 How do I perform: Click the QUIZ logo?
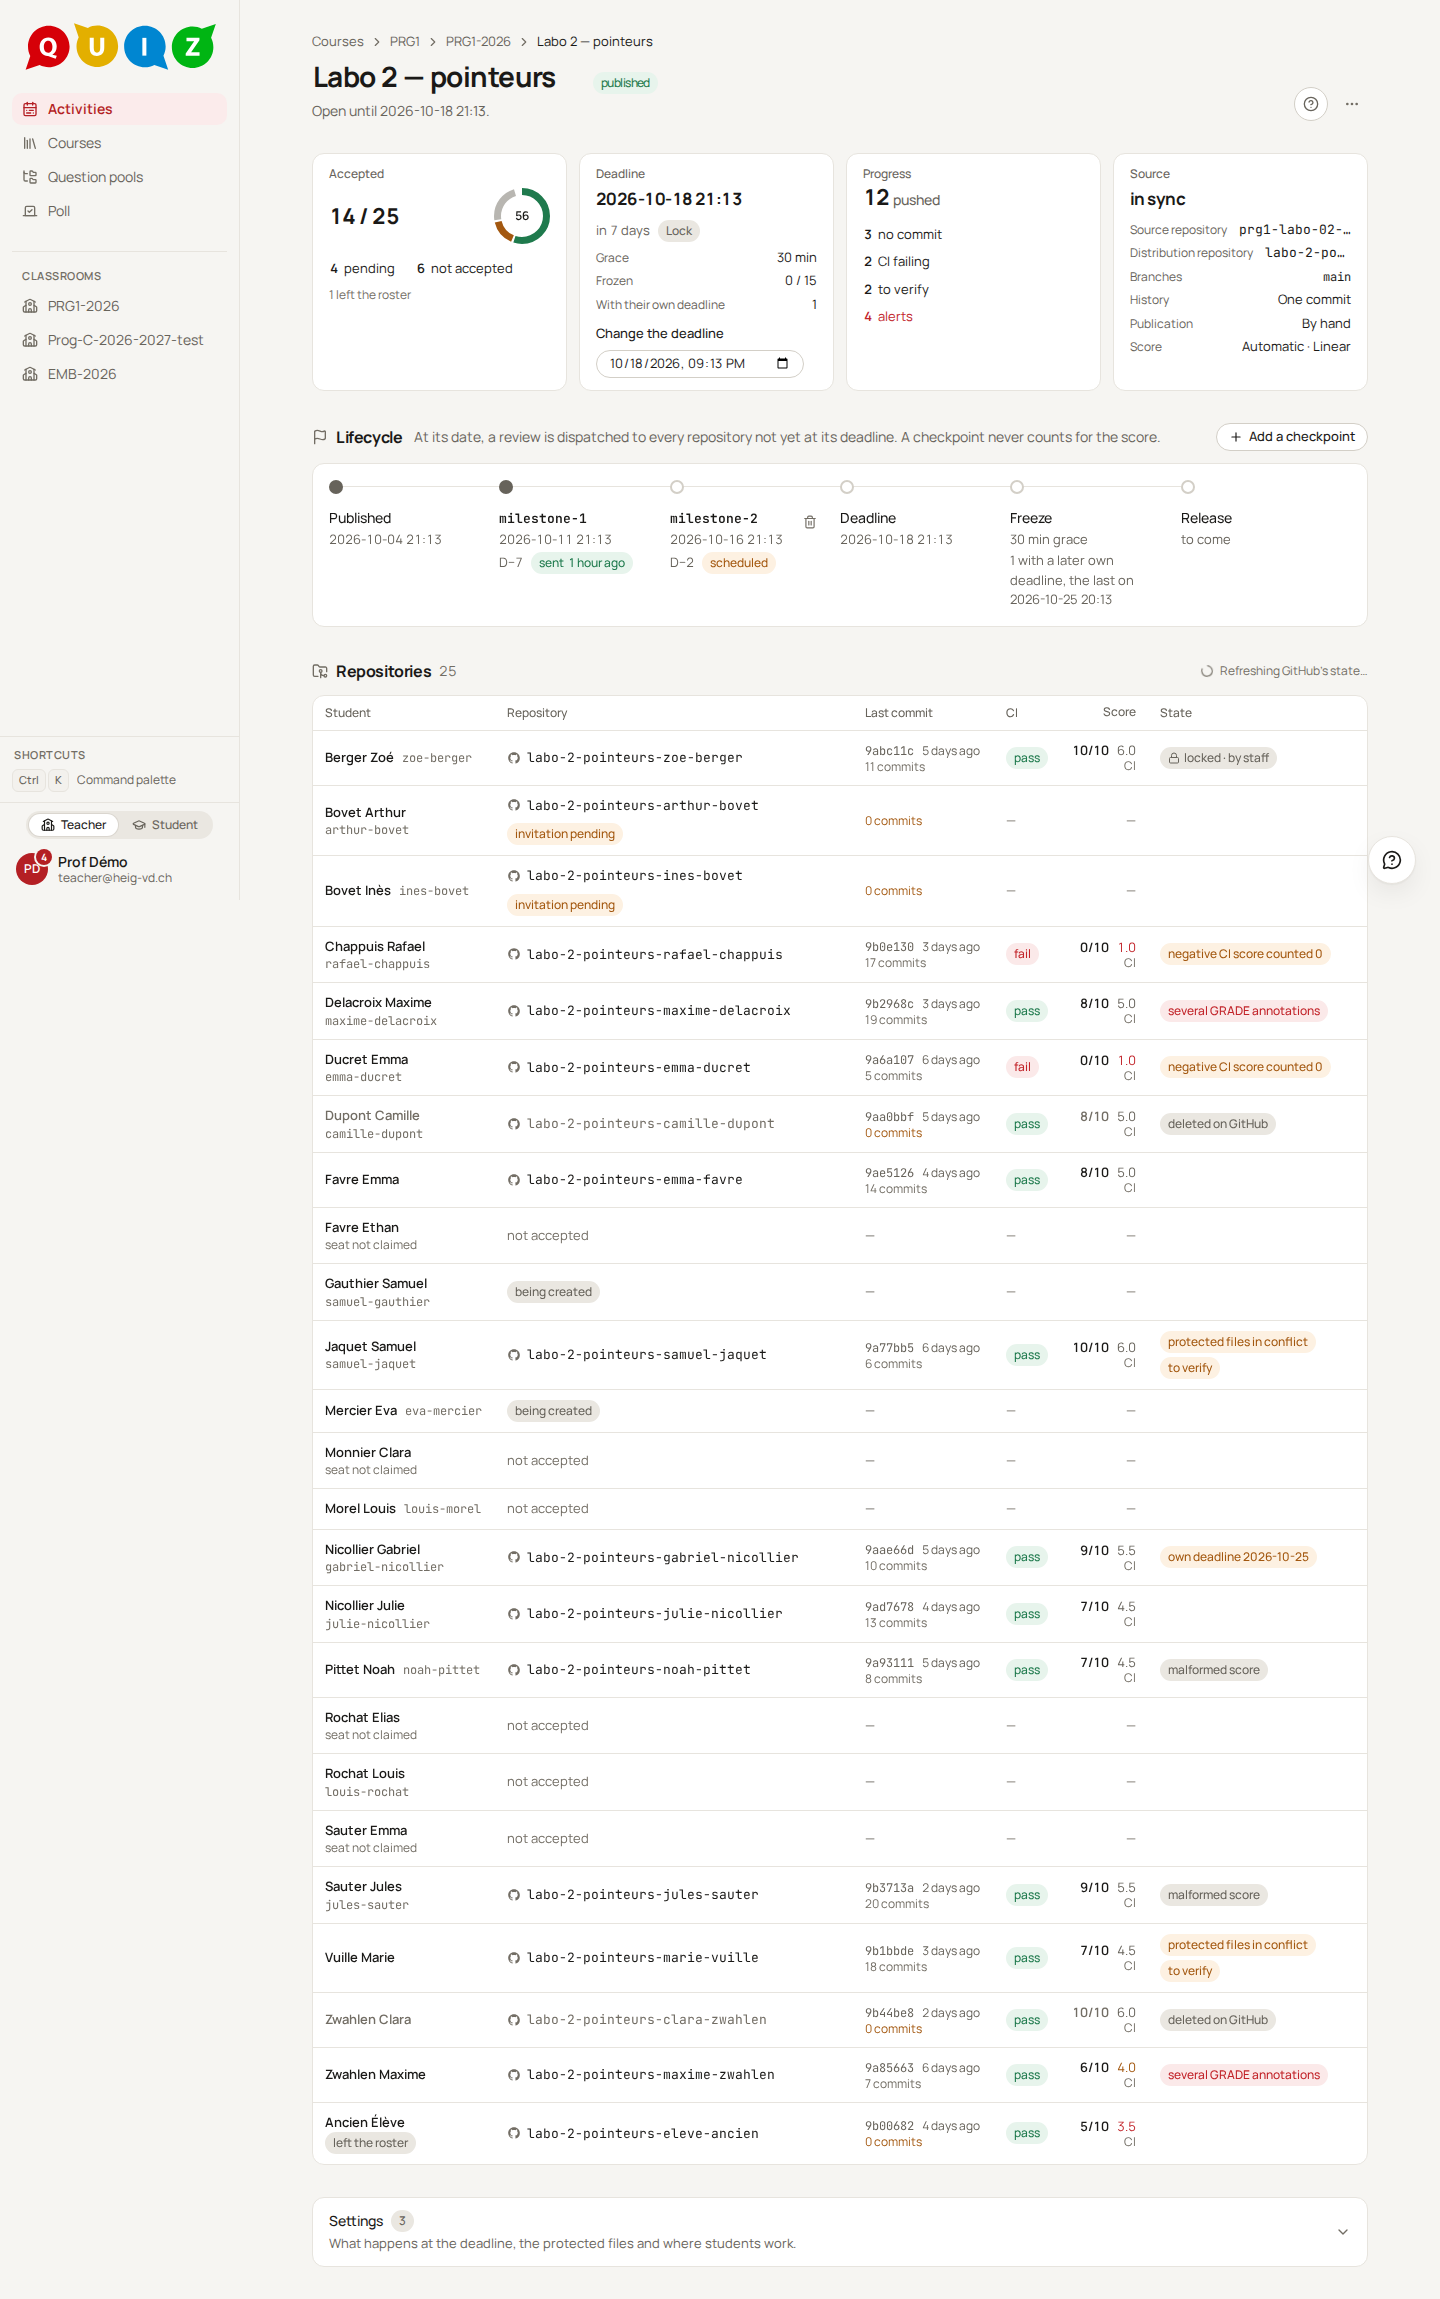tap(121, 47)
